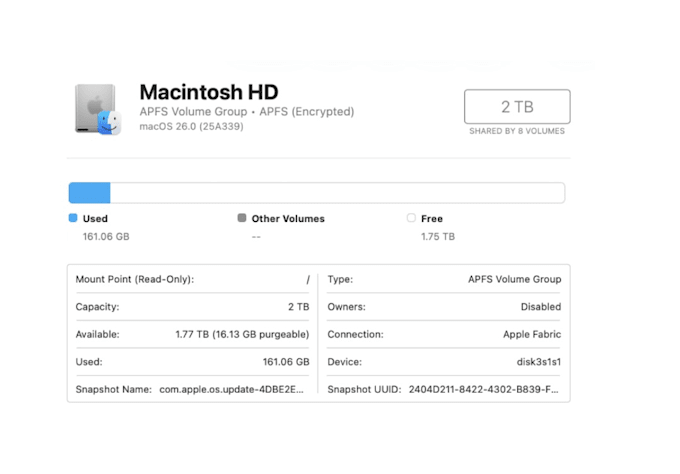The width and height of the screenshot is (680, 474).
Task: Click the 'Apple Fabric' connection value
Action: pos(532,334)
